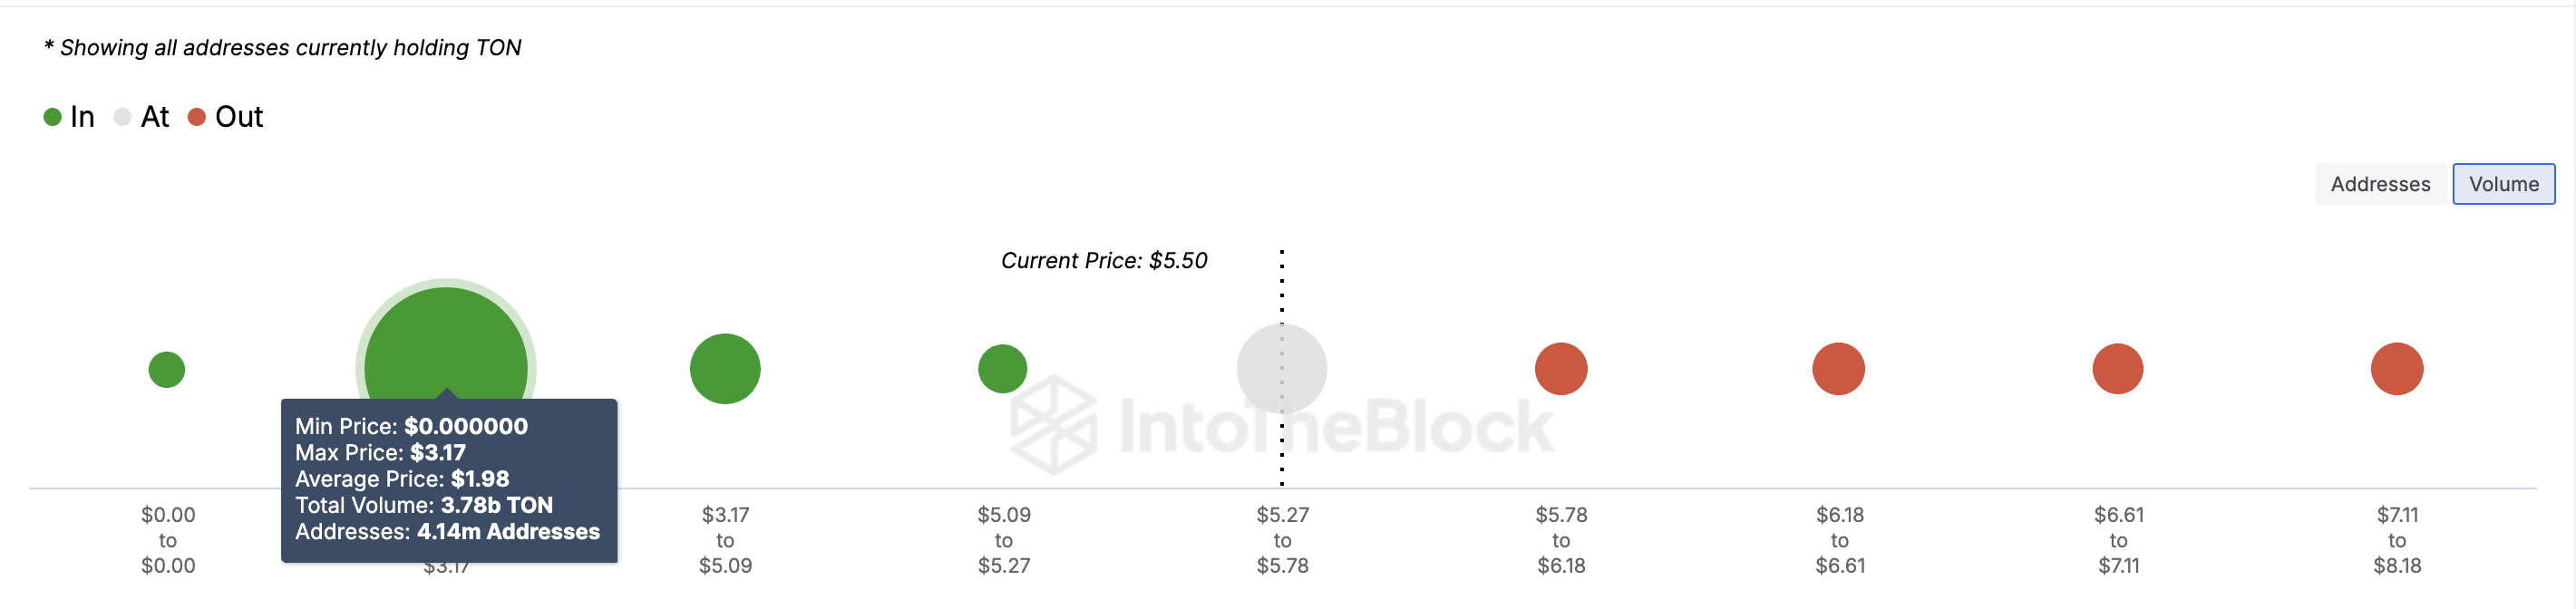Click red bubble for $6.18 to $6.61
2576x609 pixels.
[1838, 369]
